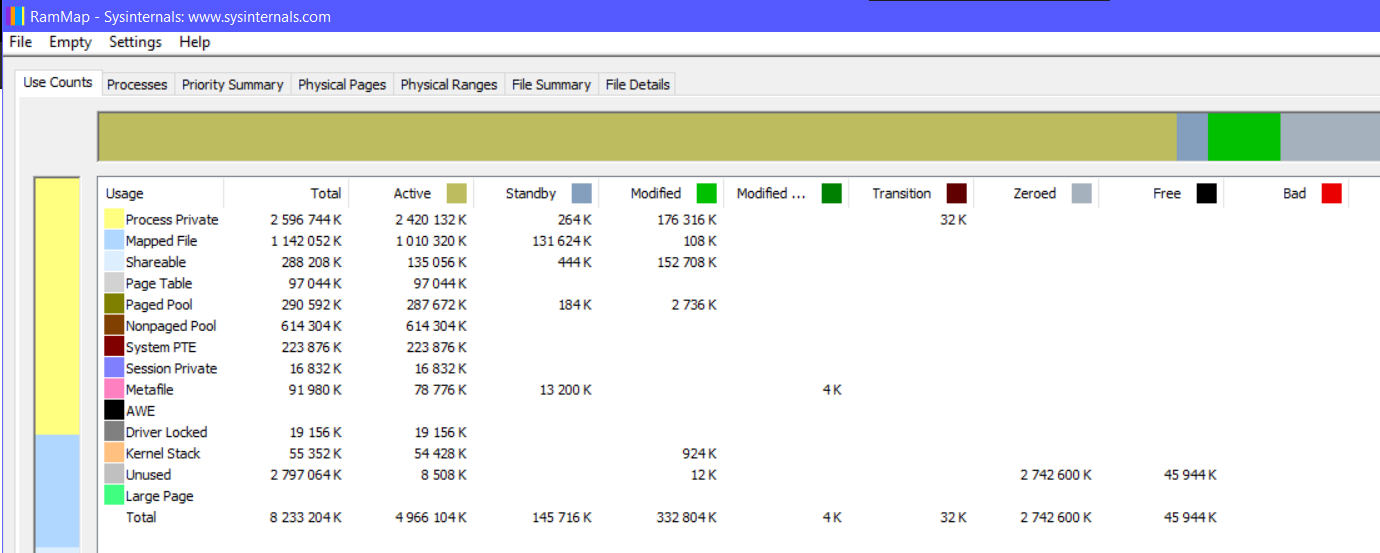
Task: Click the dark green Modified no-write swatch
Action: point(832,193)
